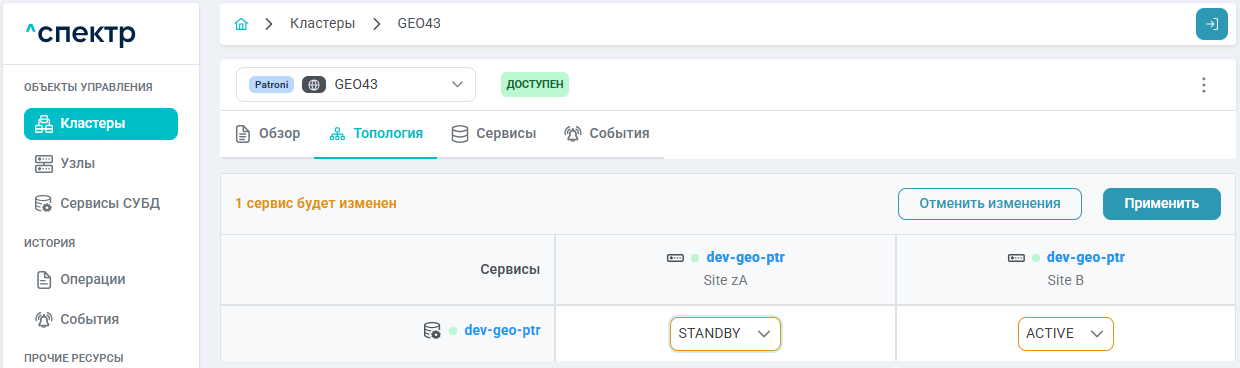Click the Сервисы column header

point(510,270)
